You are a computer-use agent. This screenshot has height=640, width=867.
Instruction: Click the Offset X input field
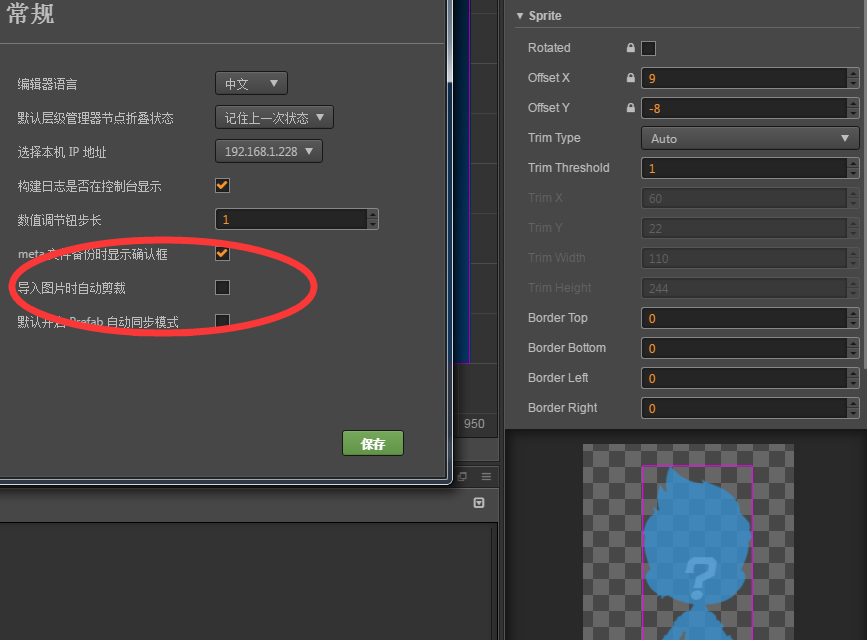click(x=744, y=78)
